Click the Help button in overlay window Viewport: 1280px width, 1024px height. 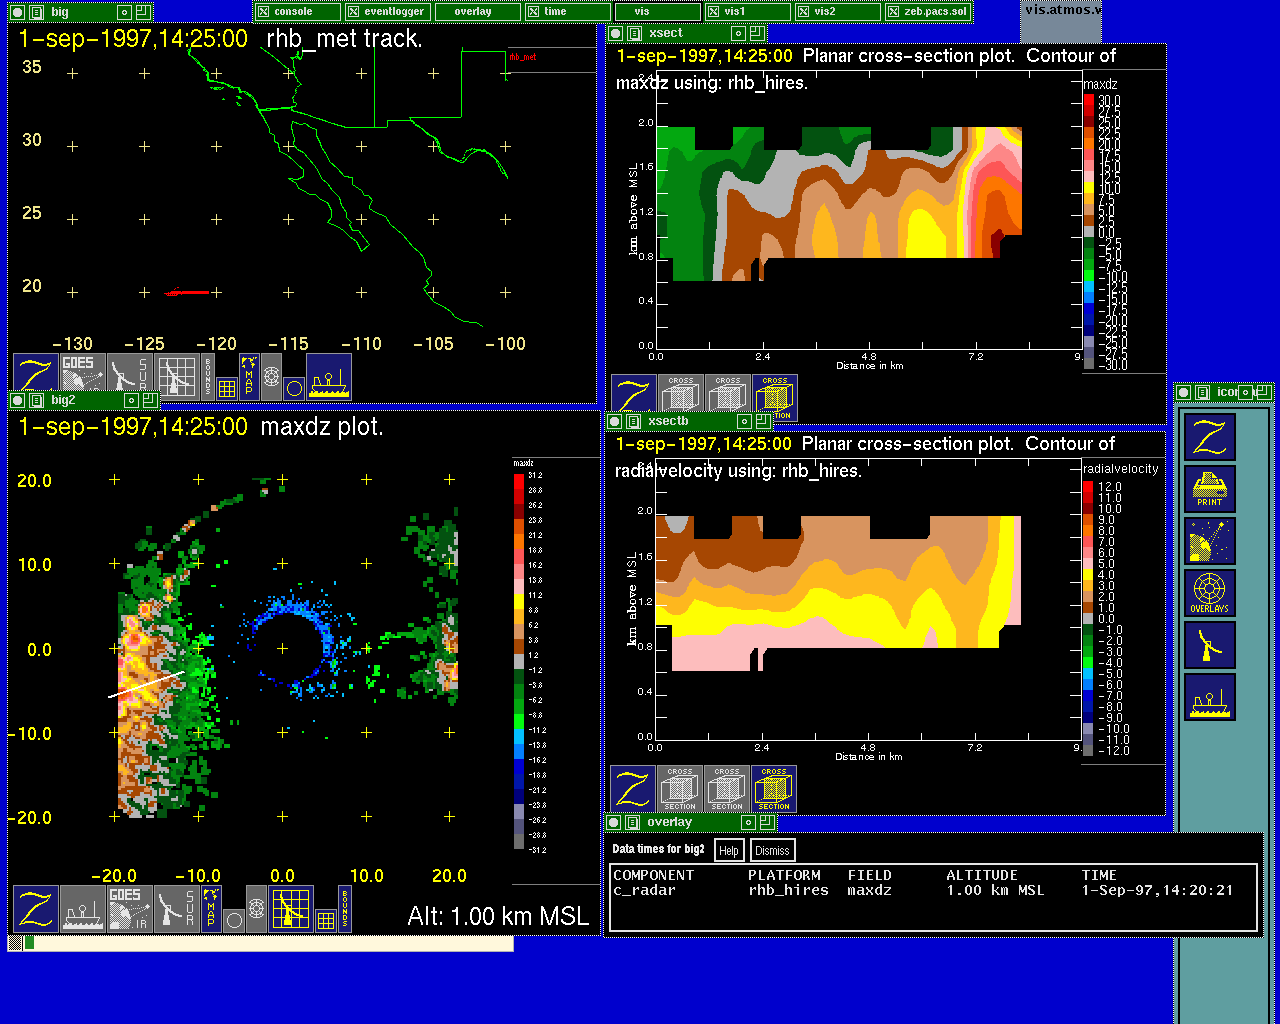tap(729, 850)
